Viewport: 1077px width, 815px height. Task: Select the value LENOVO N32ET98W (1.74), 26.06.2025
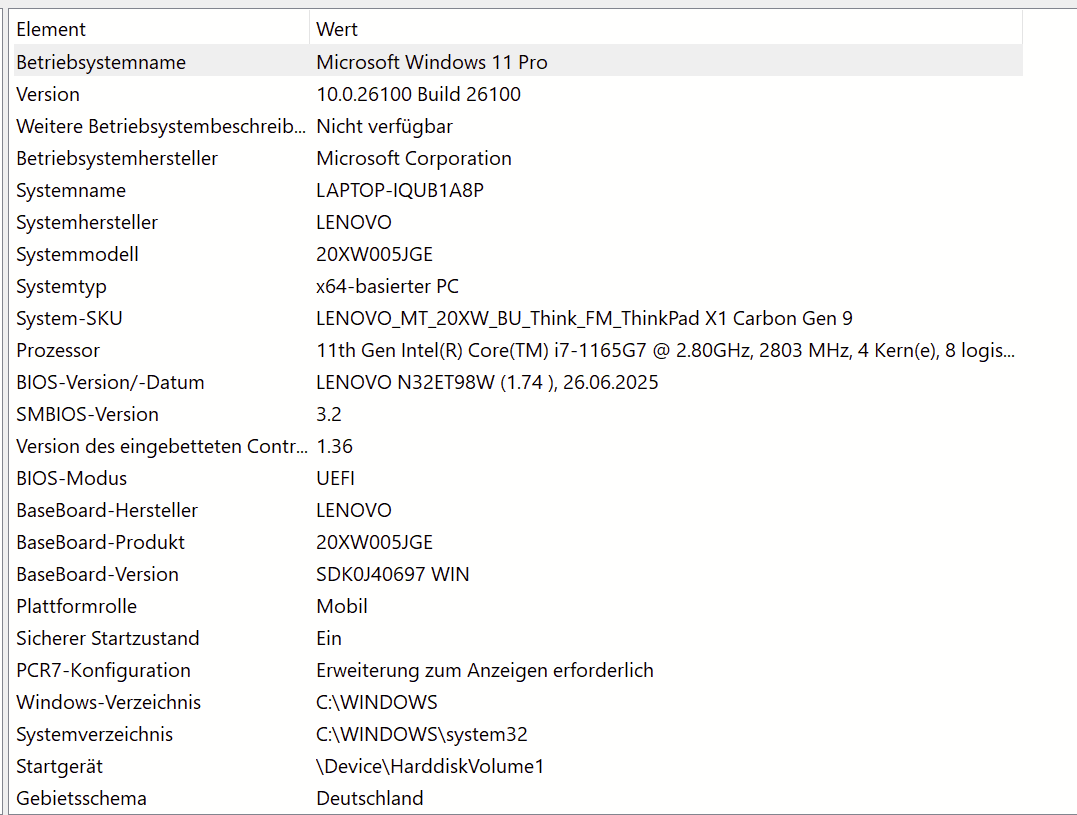coord(487,382)
